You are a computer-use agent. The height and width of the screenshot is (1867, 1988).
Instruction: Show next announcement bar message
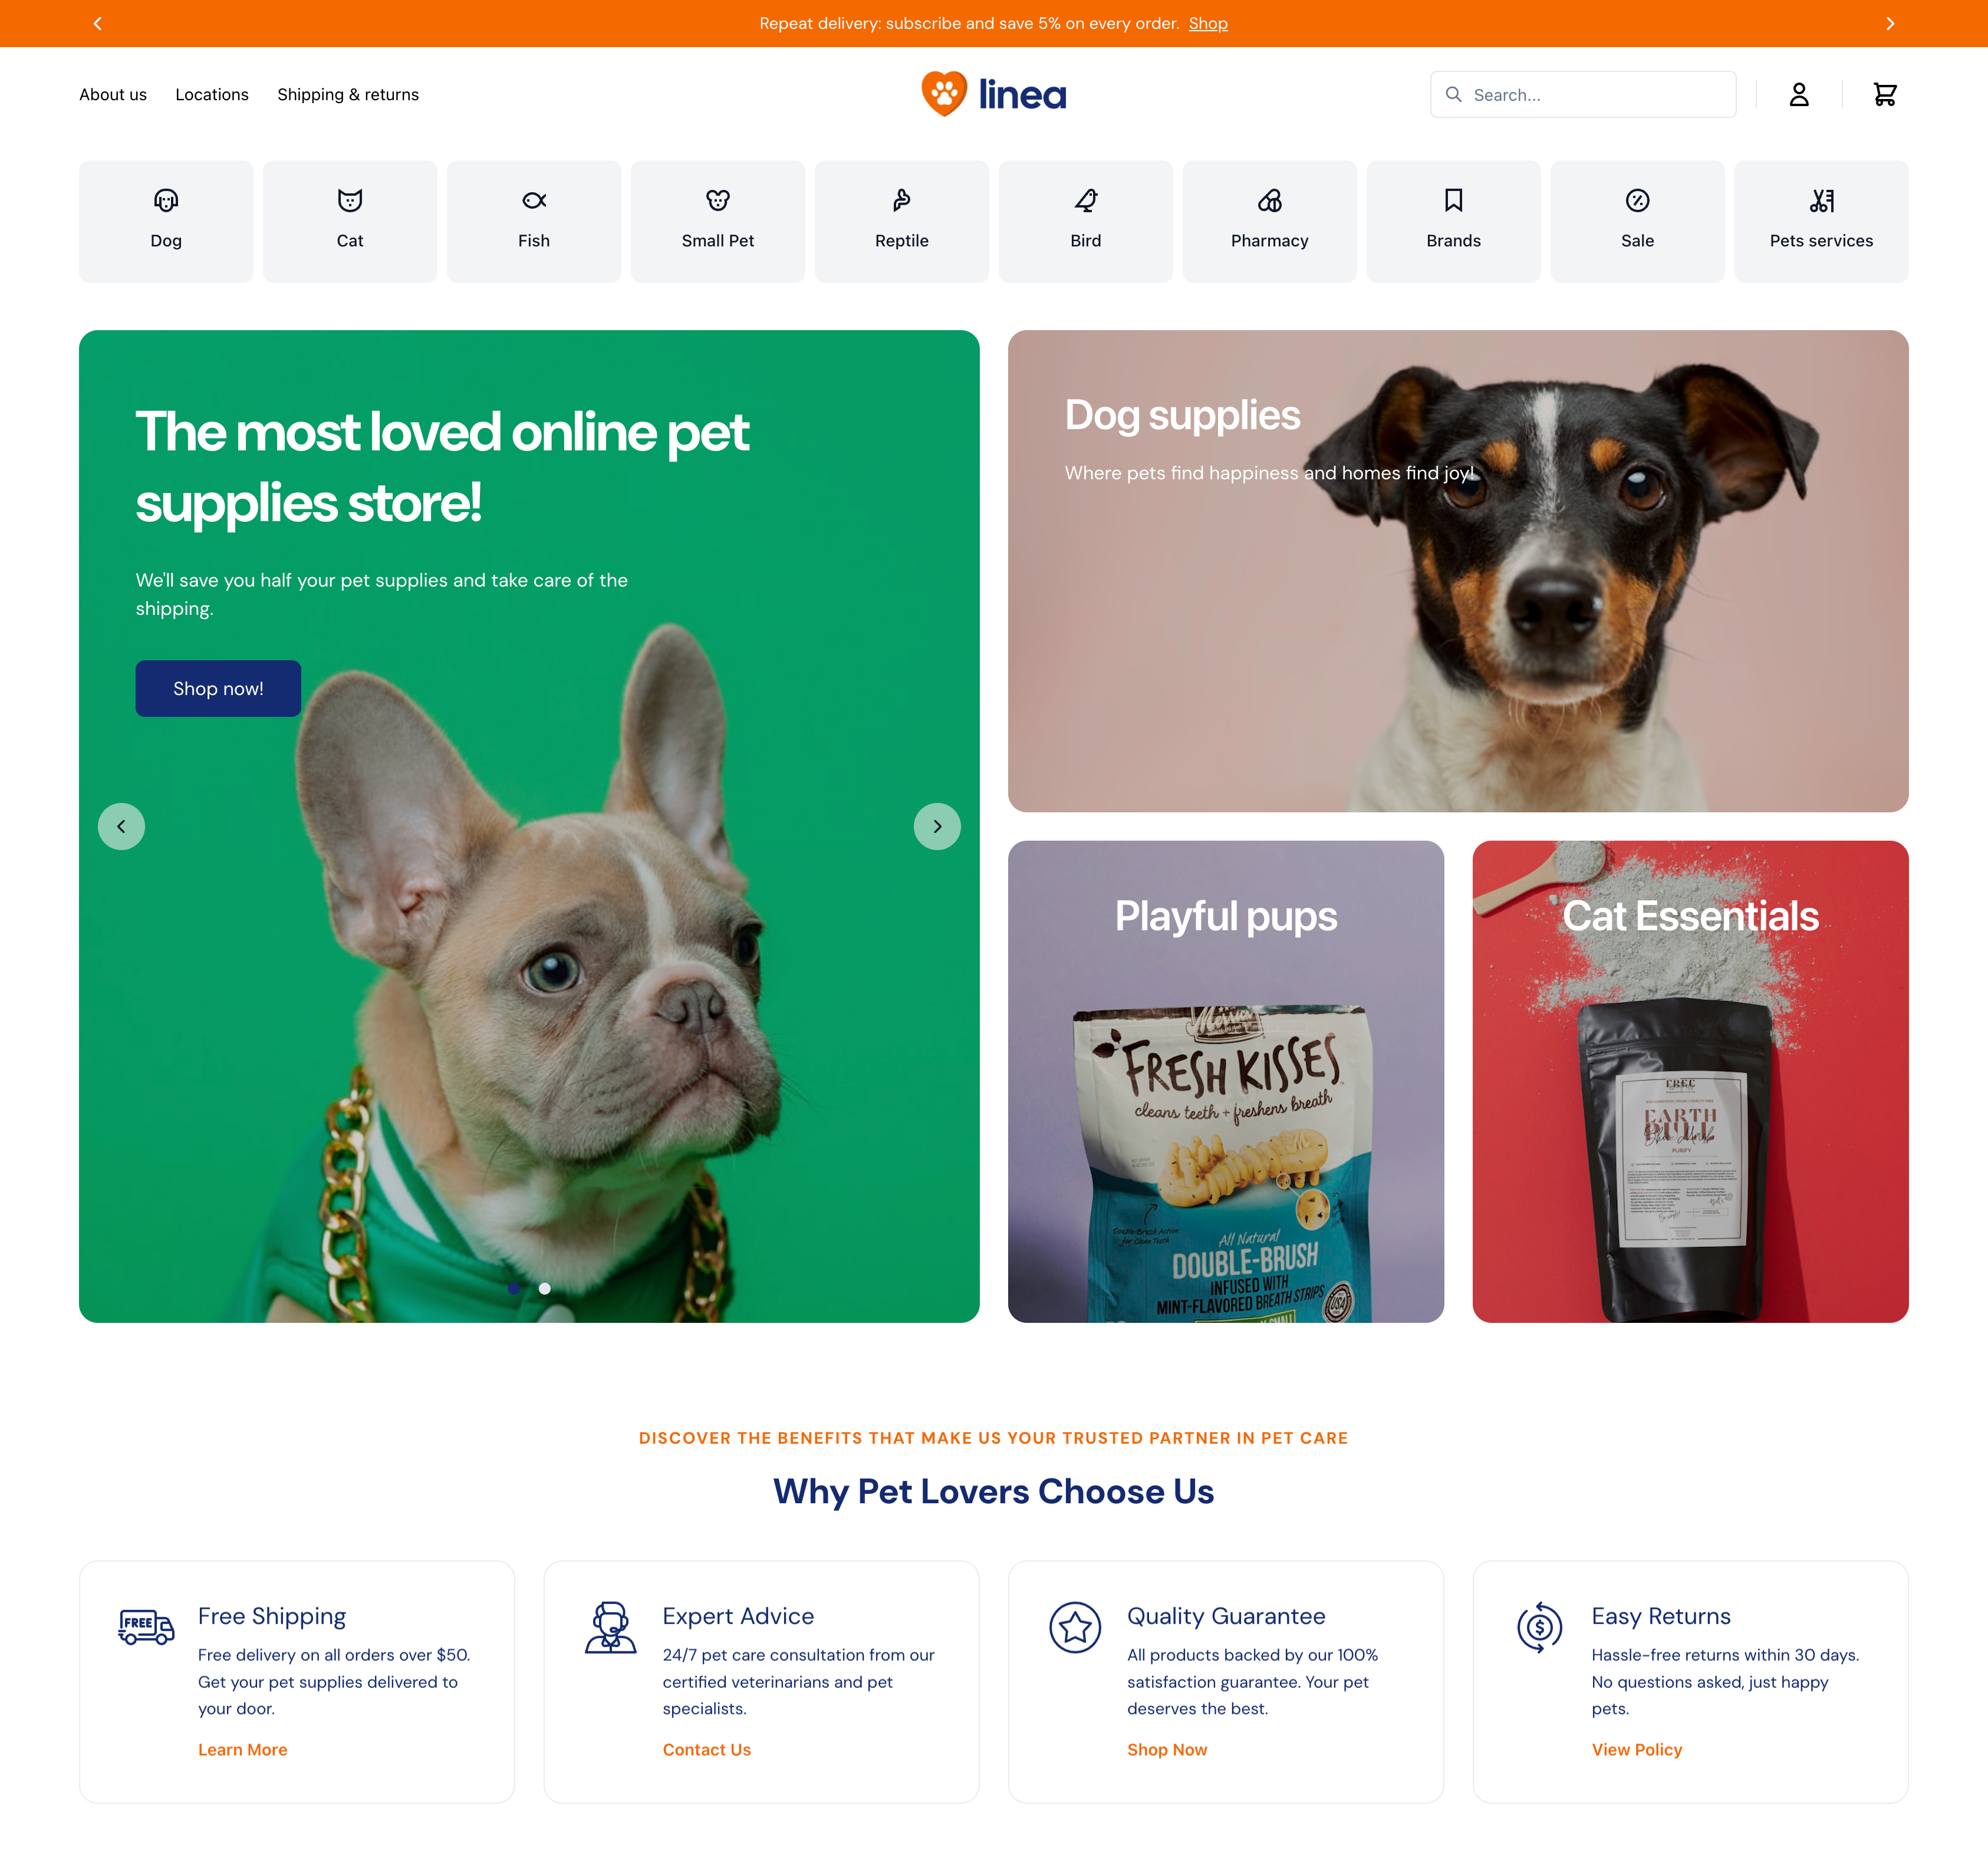(x=1890, y=23)
